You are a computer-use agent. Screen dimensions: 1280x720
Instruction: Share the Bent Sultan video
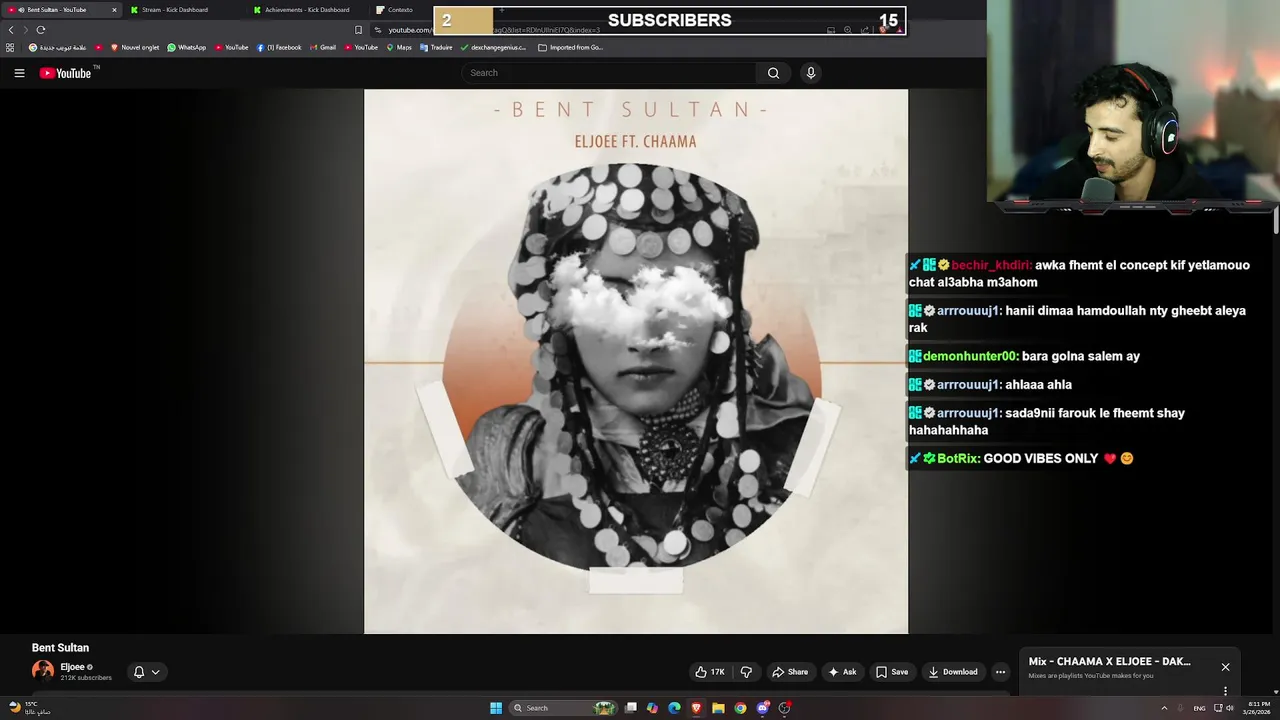(789, 672)
